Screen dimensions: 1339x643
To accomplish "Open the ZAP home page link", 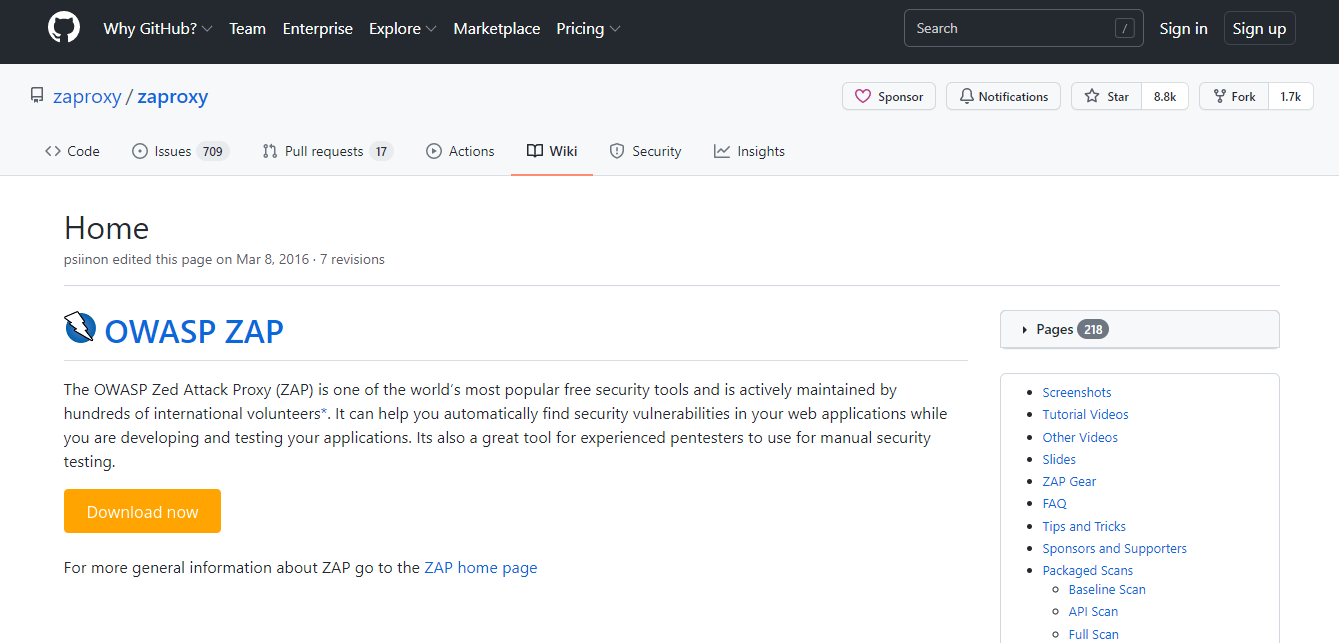I will 481,567.
